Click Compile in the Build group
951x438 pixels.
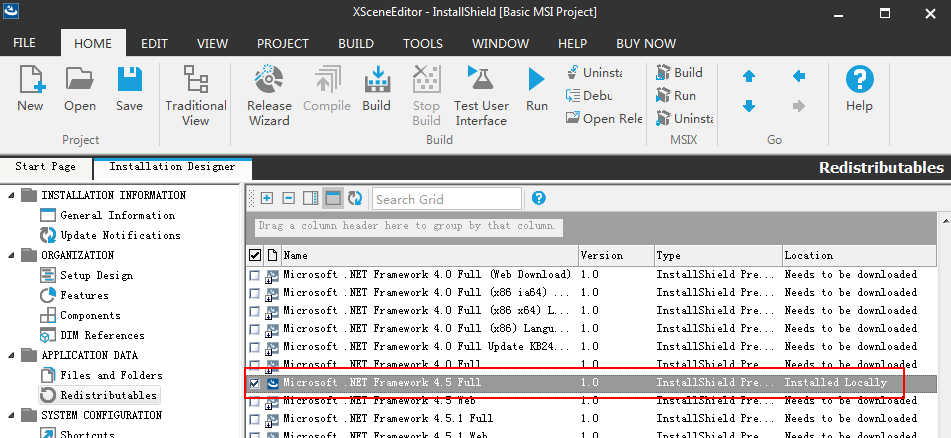(327, 89)
